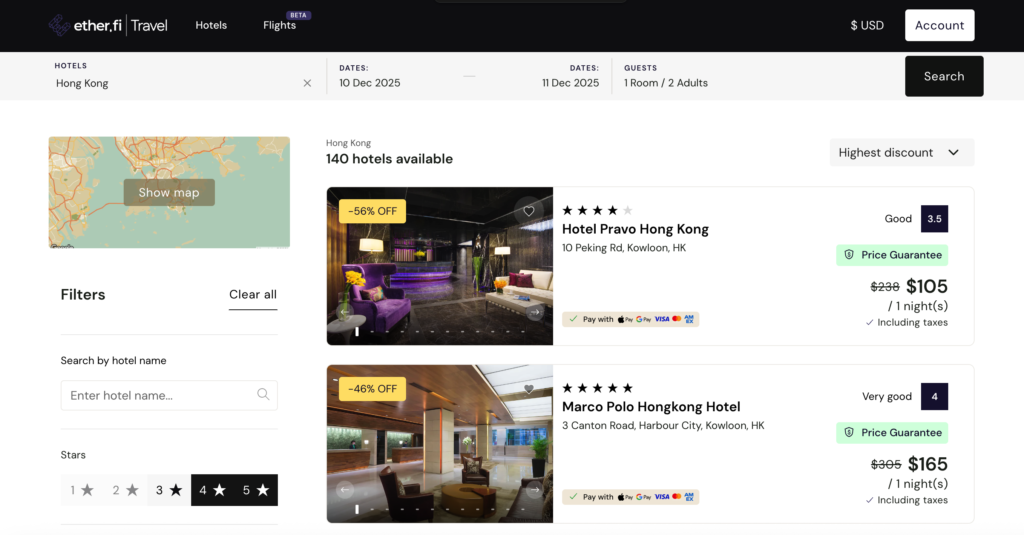Viewport: 1024px width, 535px height.
Task: Show next photo of Hotel Pravo Hong Kong
Action: click(x=534, y=312)
